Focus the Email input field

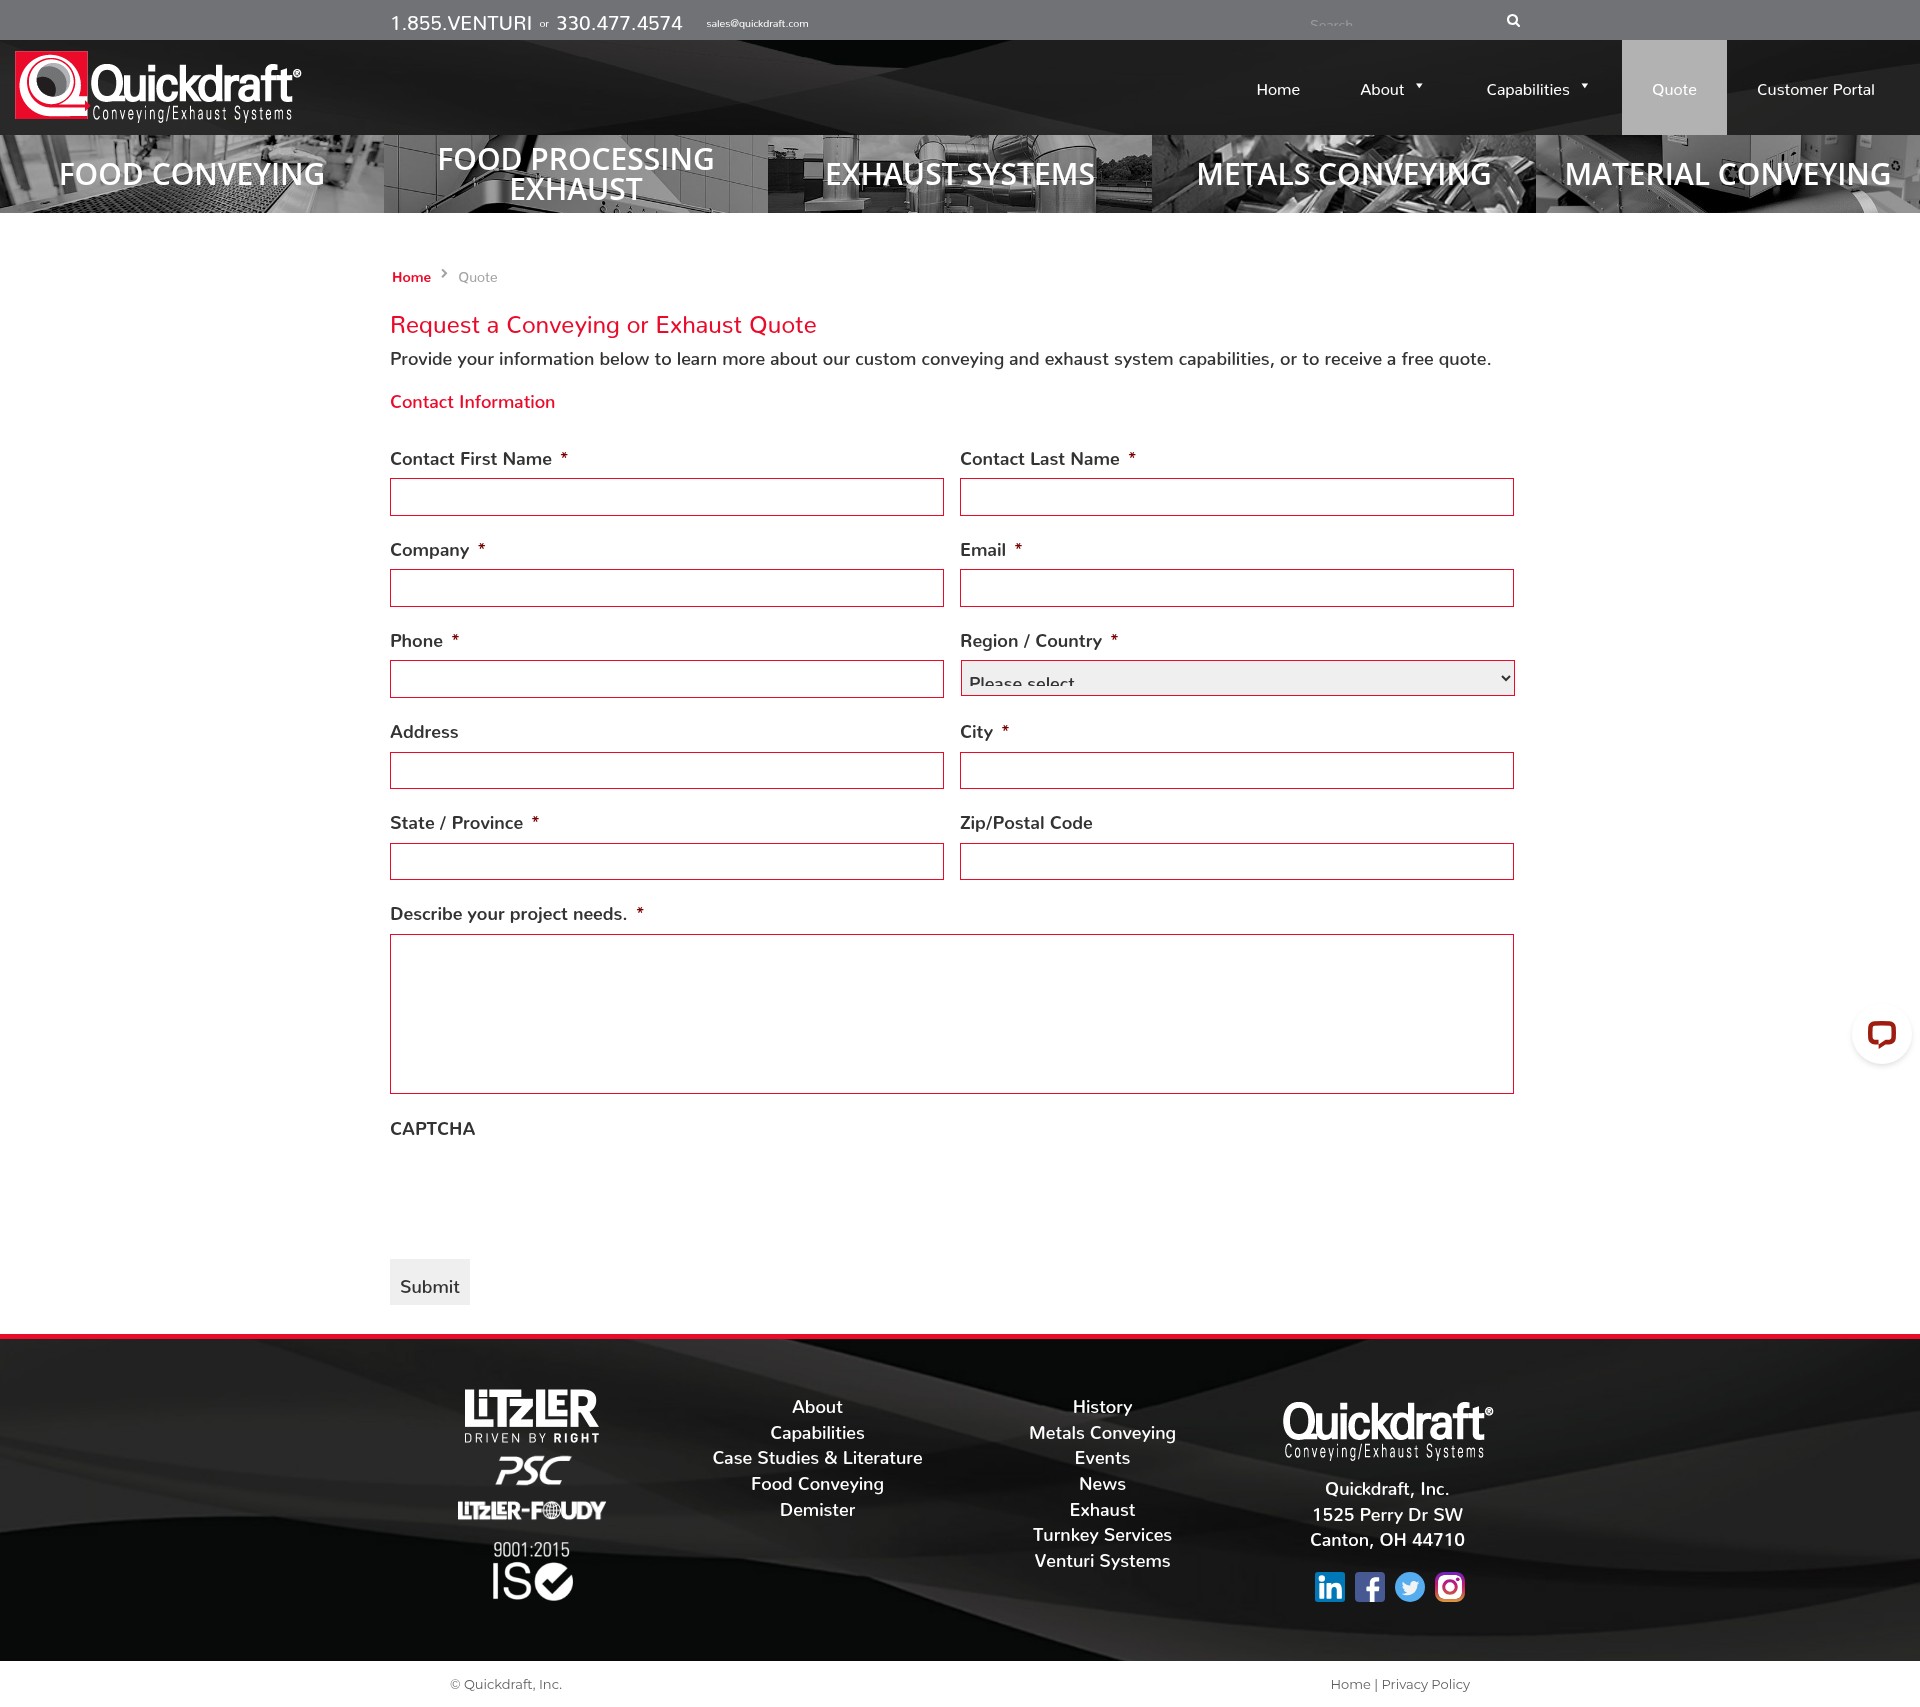tap(1237, 588)
